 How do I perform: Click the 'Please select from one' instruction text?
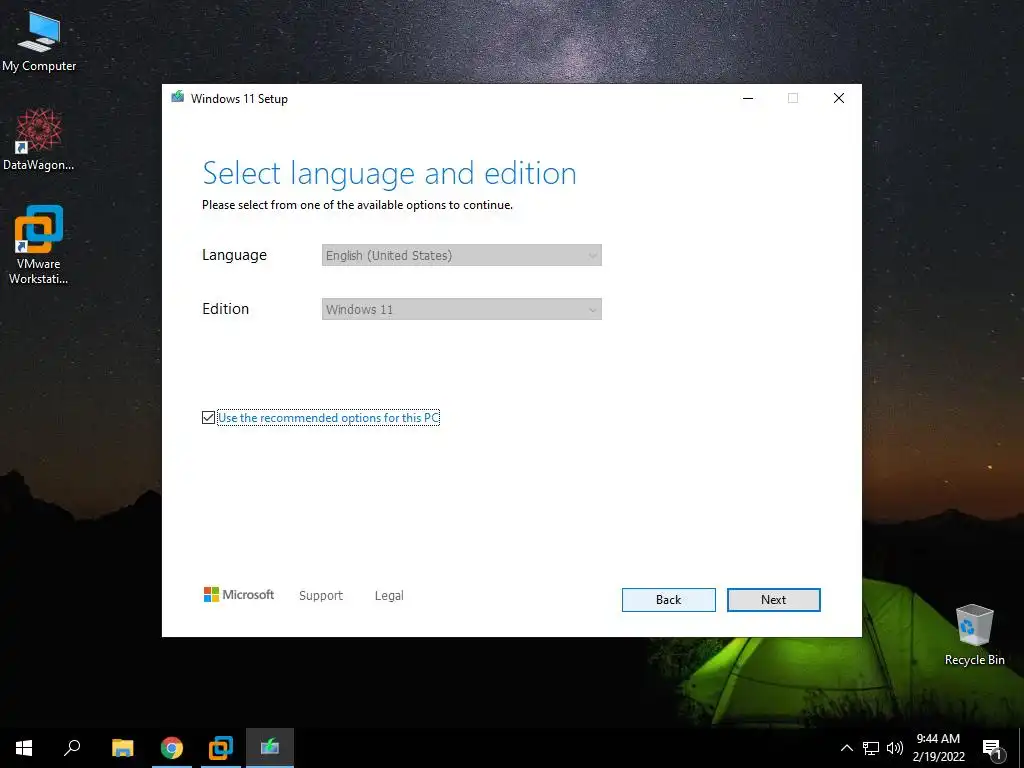click(357, 205)
